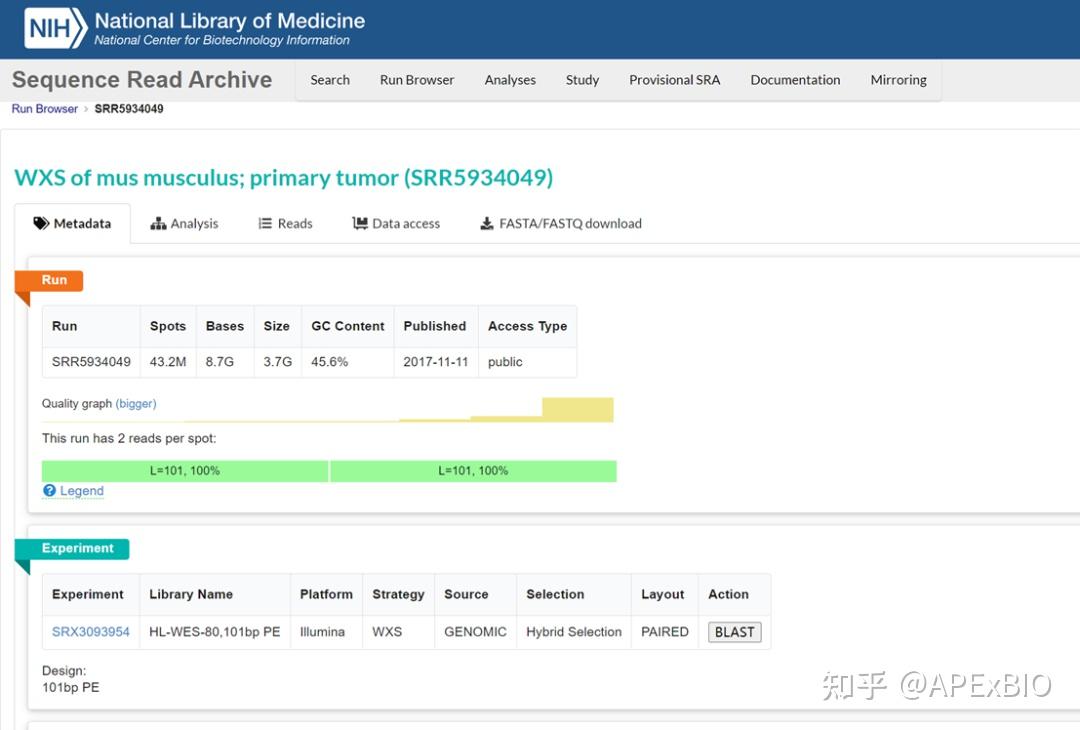Click the Data access tab's icon
Viewport: 1080px width, 730px height.
(360, 223)
